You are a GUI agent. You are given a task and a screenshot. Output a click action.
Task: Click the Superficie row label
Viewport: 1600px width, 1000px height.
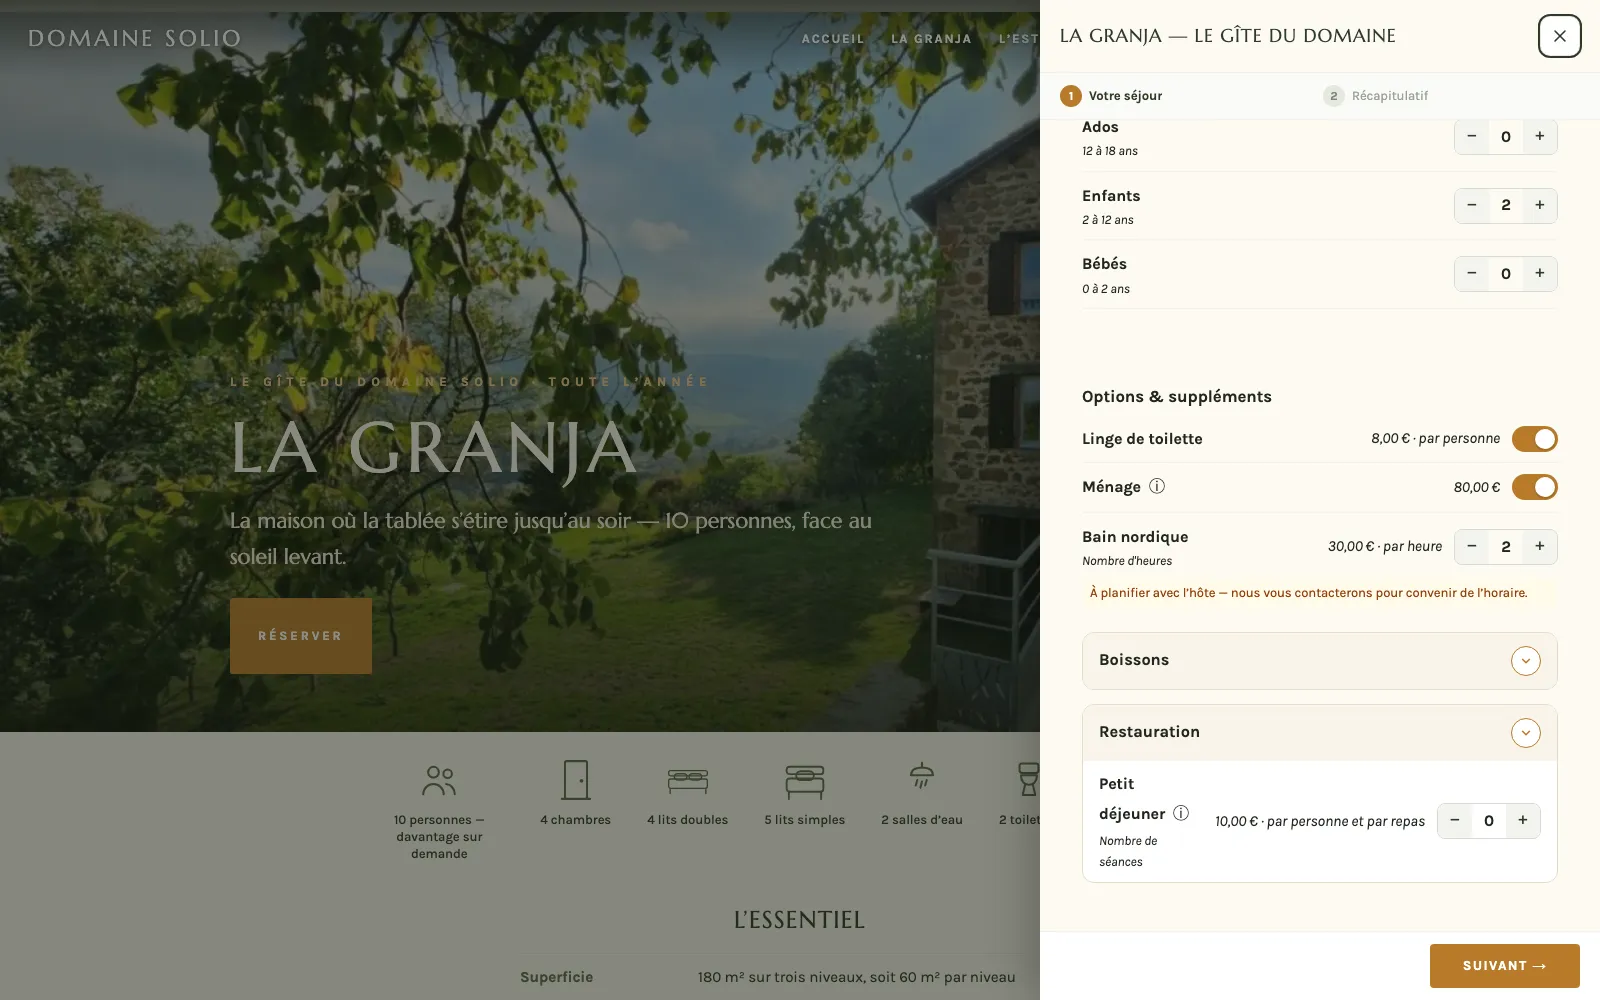[556, 977]
